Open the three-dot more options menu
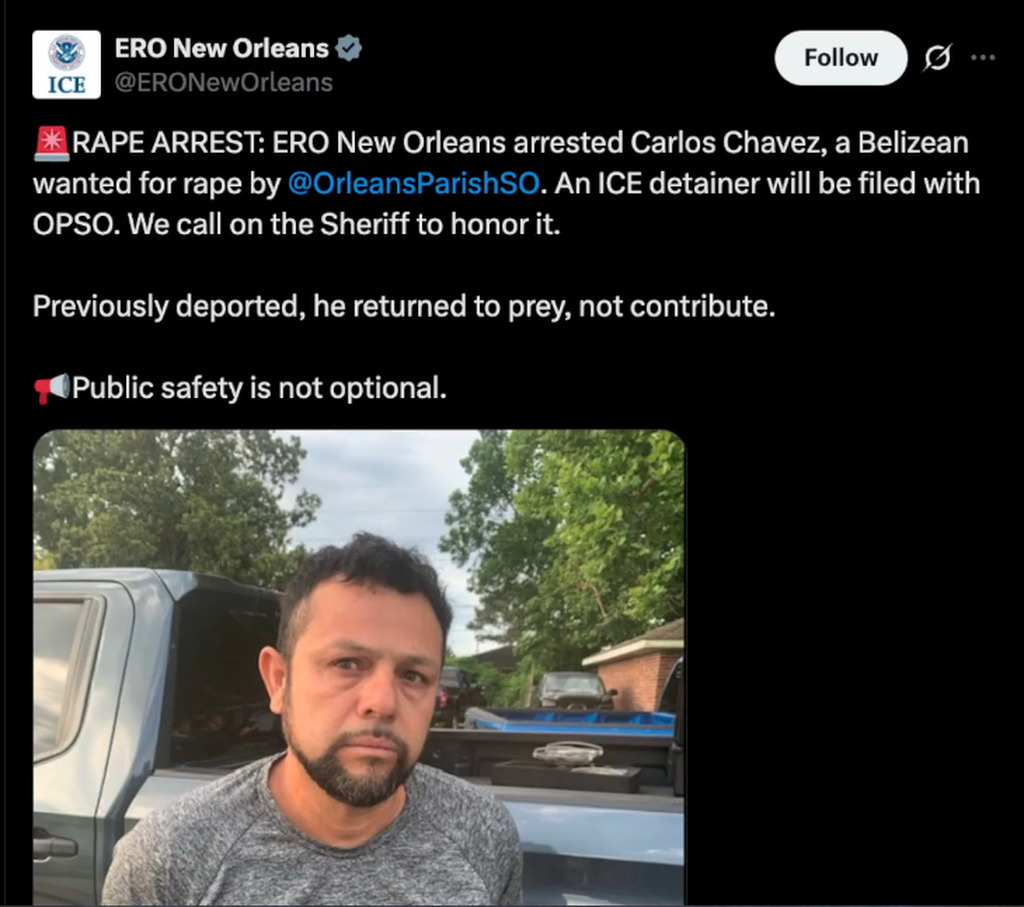1024x907 pixels. (x=983, y=58)
